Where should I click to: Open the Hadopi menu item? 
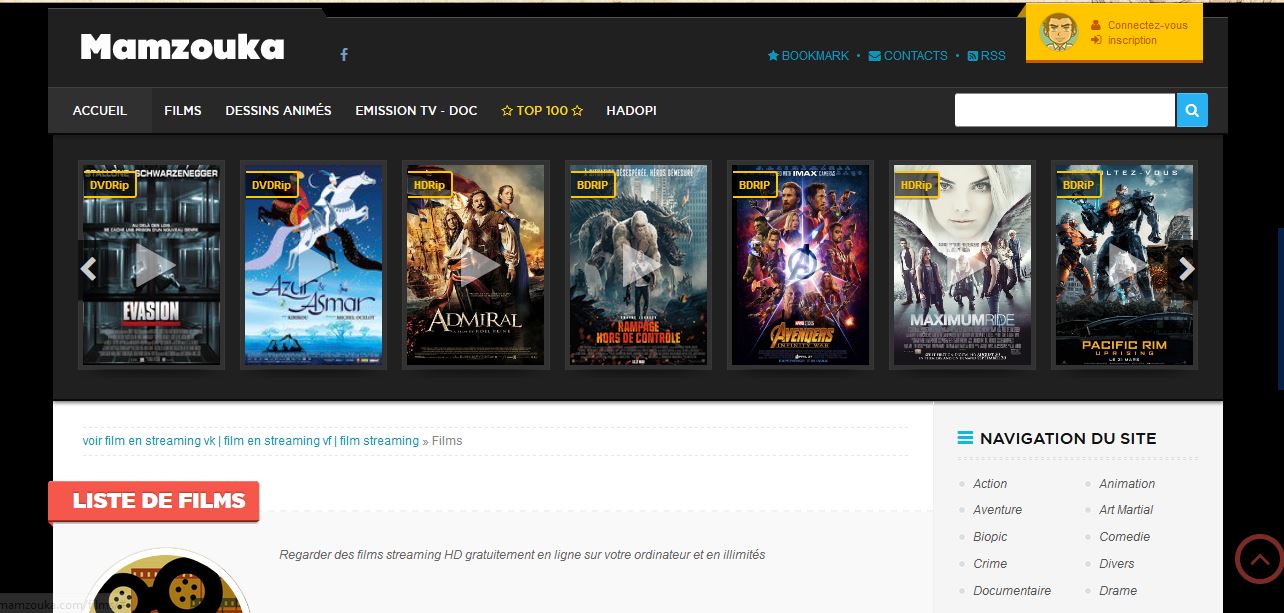pyautogui.click(x=631, y=110)
